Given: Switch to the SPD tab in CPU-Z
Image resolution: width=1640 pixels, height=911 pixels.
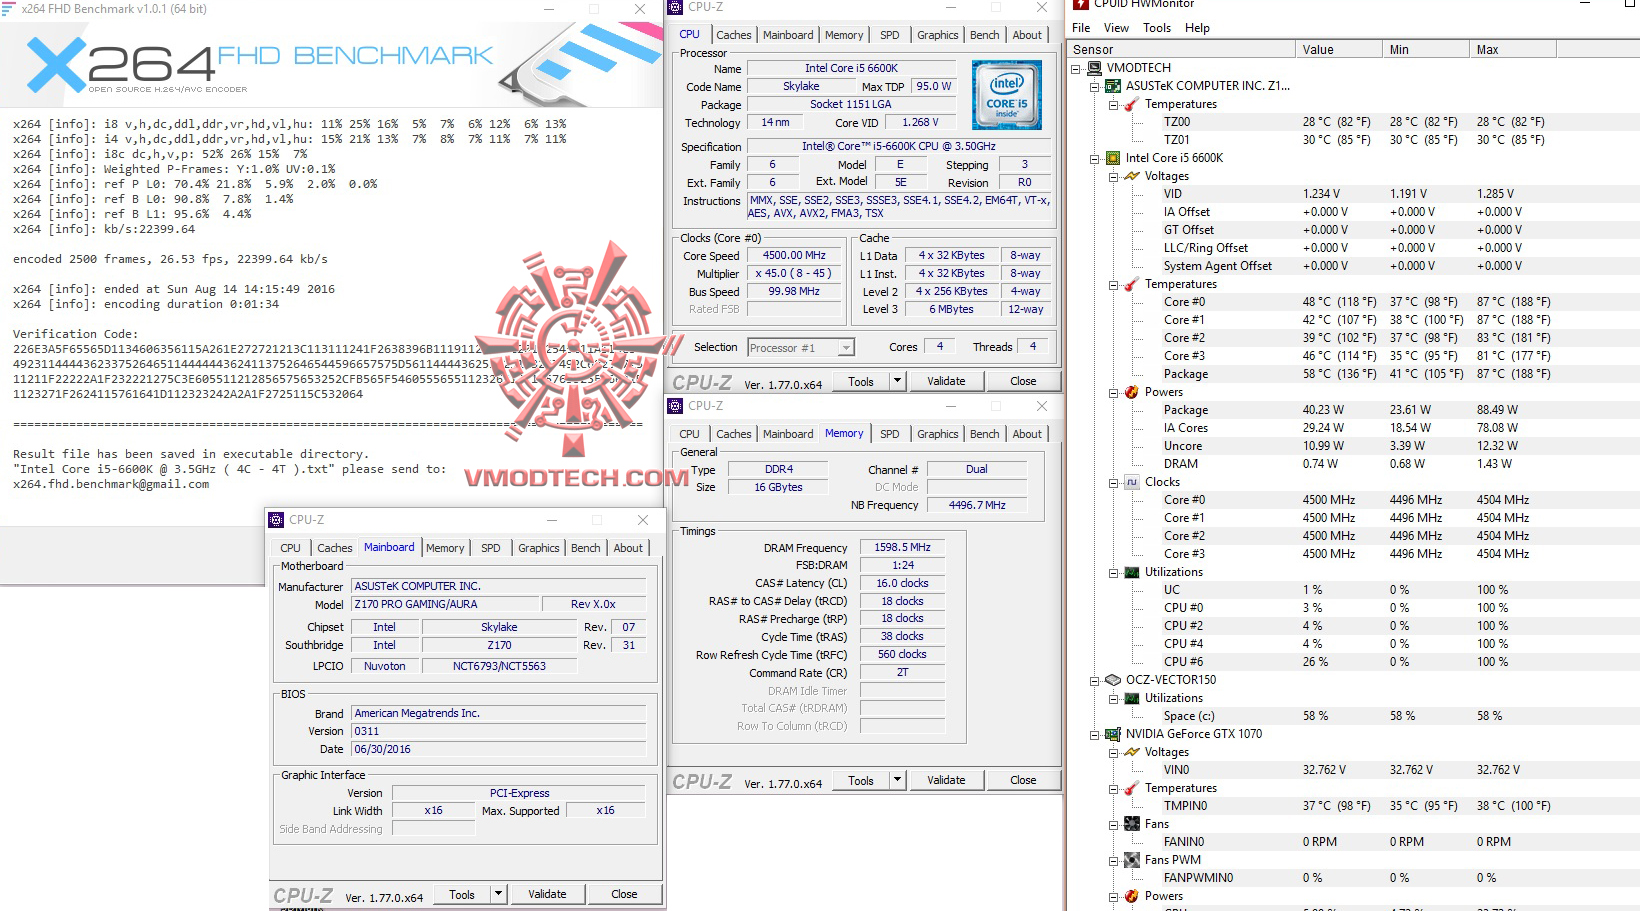Looking at the screenshot, I should [889, 34].
